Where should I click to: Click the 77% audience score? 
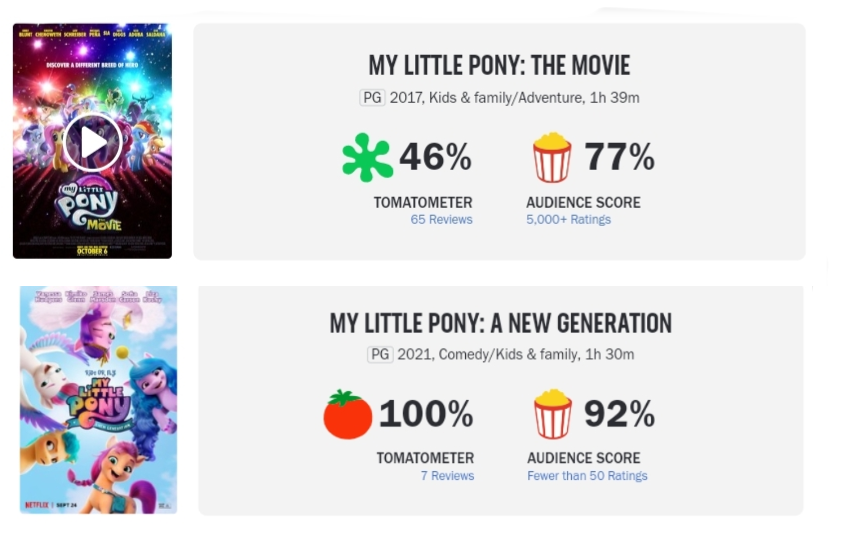pos(619,157)
